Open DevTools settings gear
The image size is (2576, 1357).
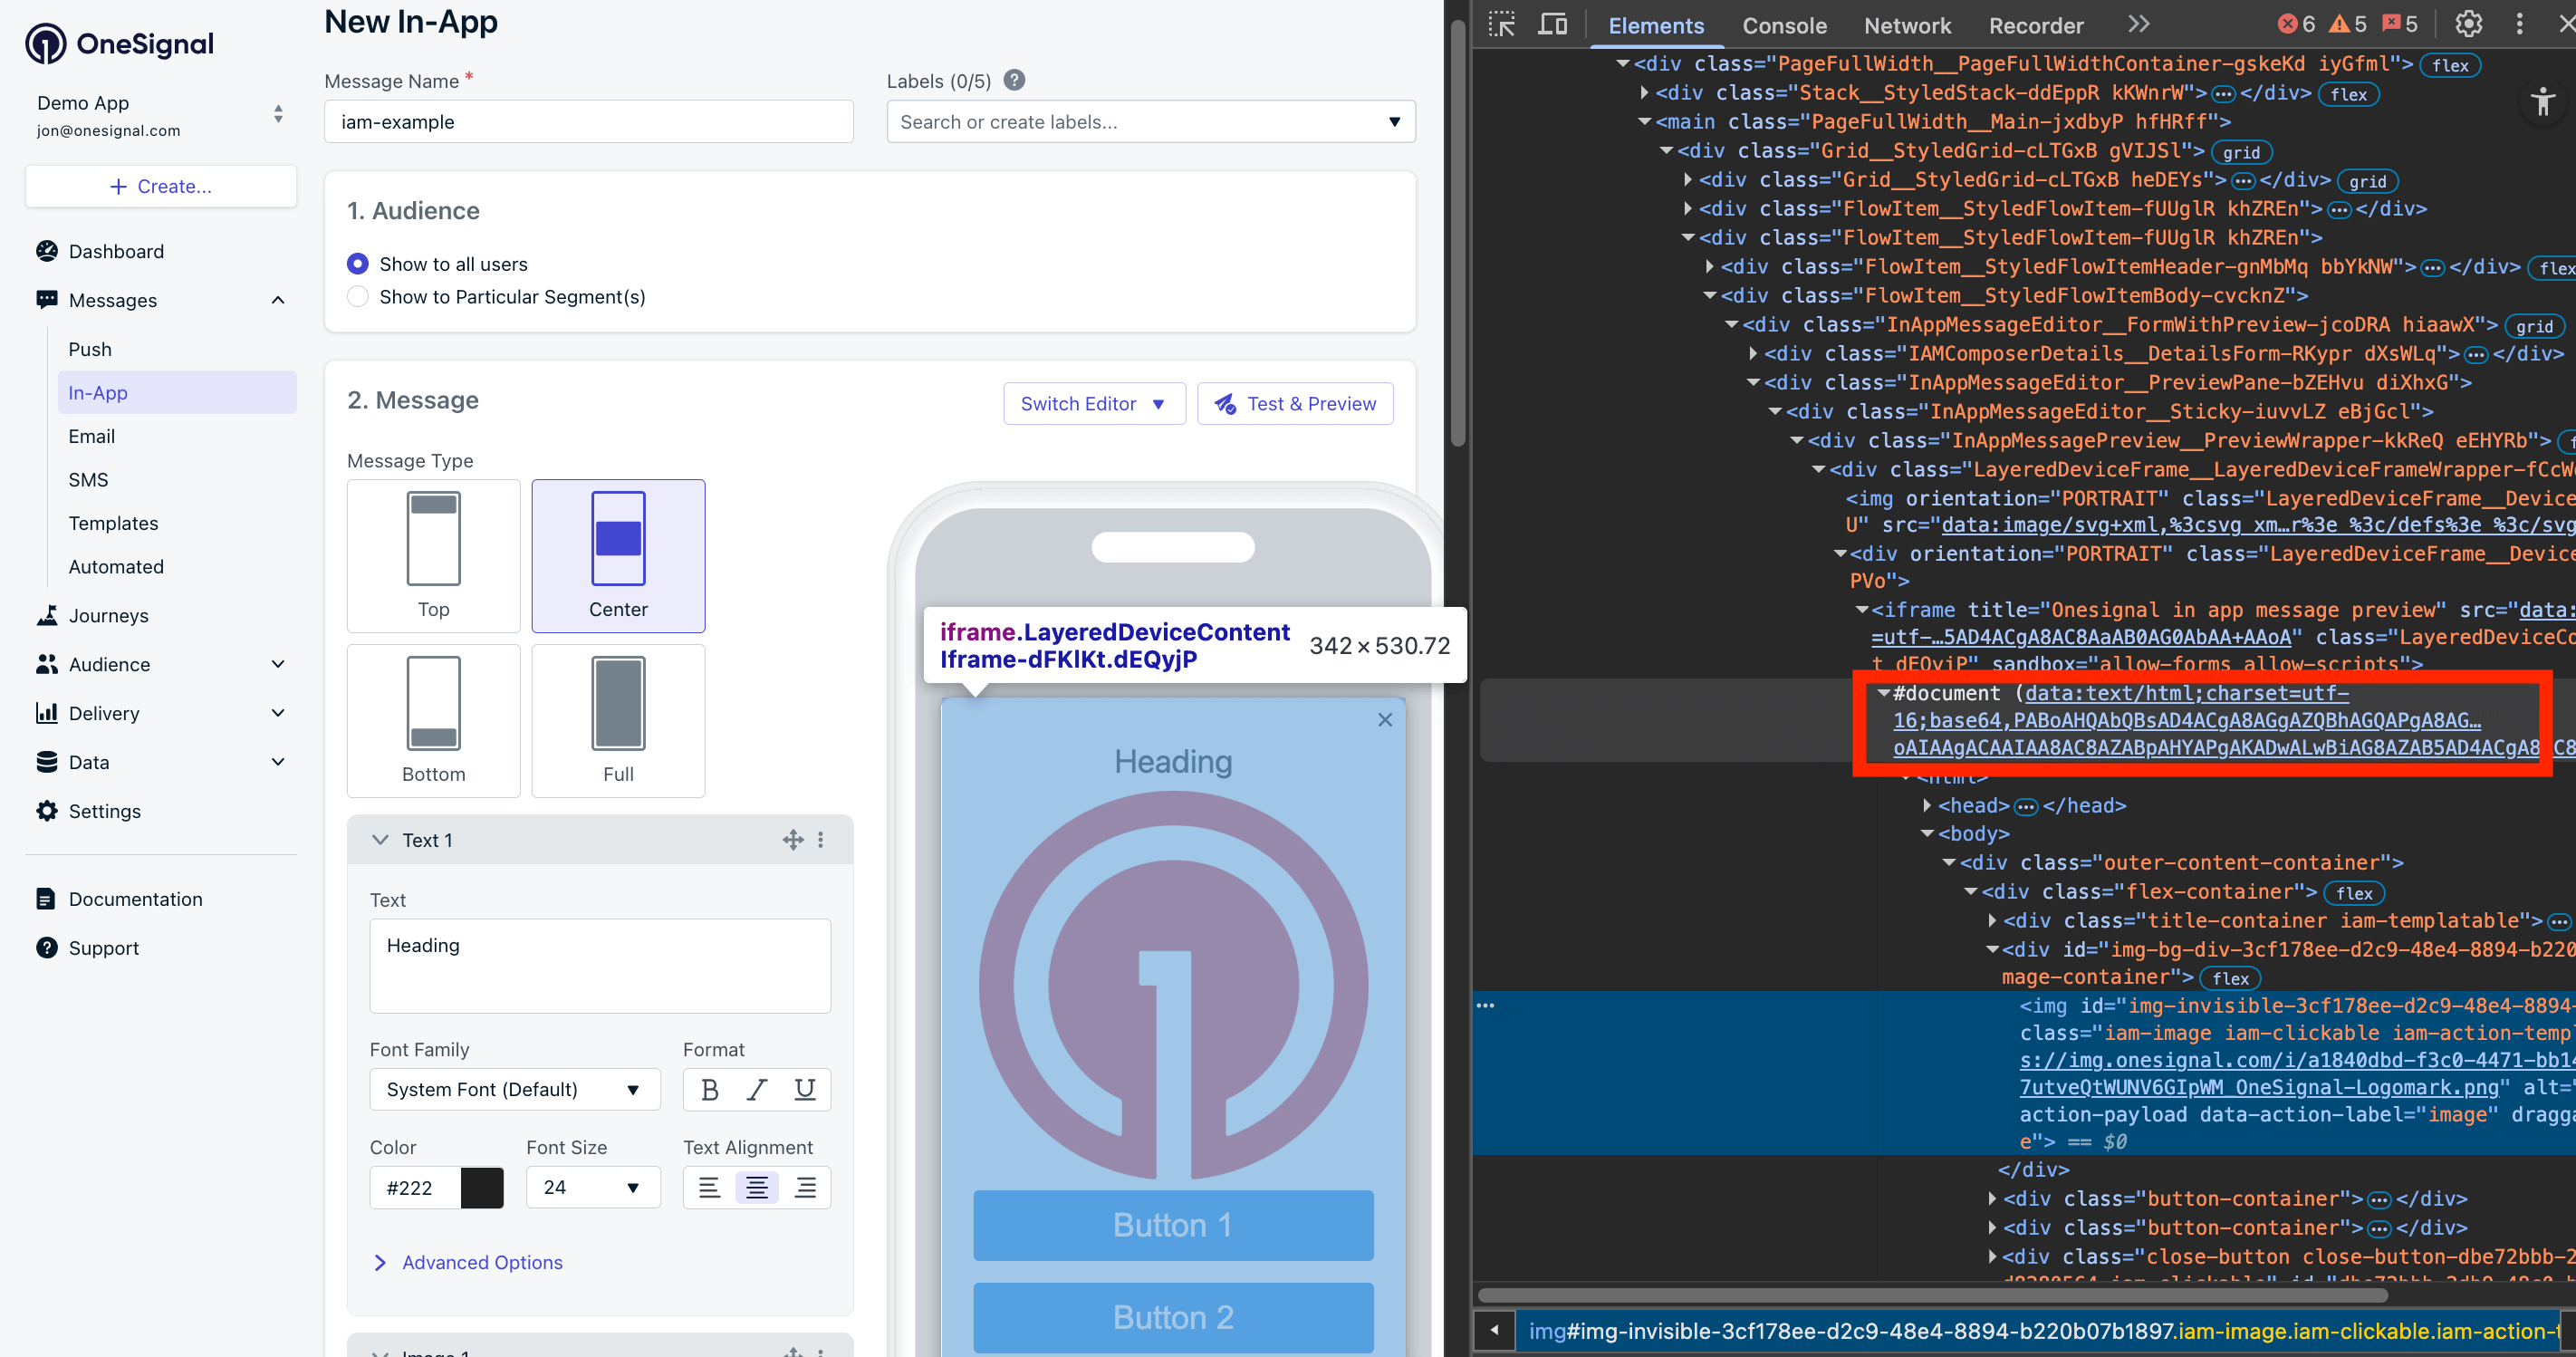(2469, 24)
